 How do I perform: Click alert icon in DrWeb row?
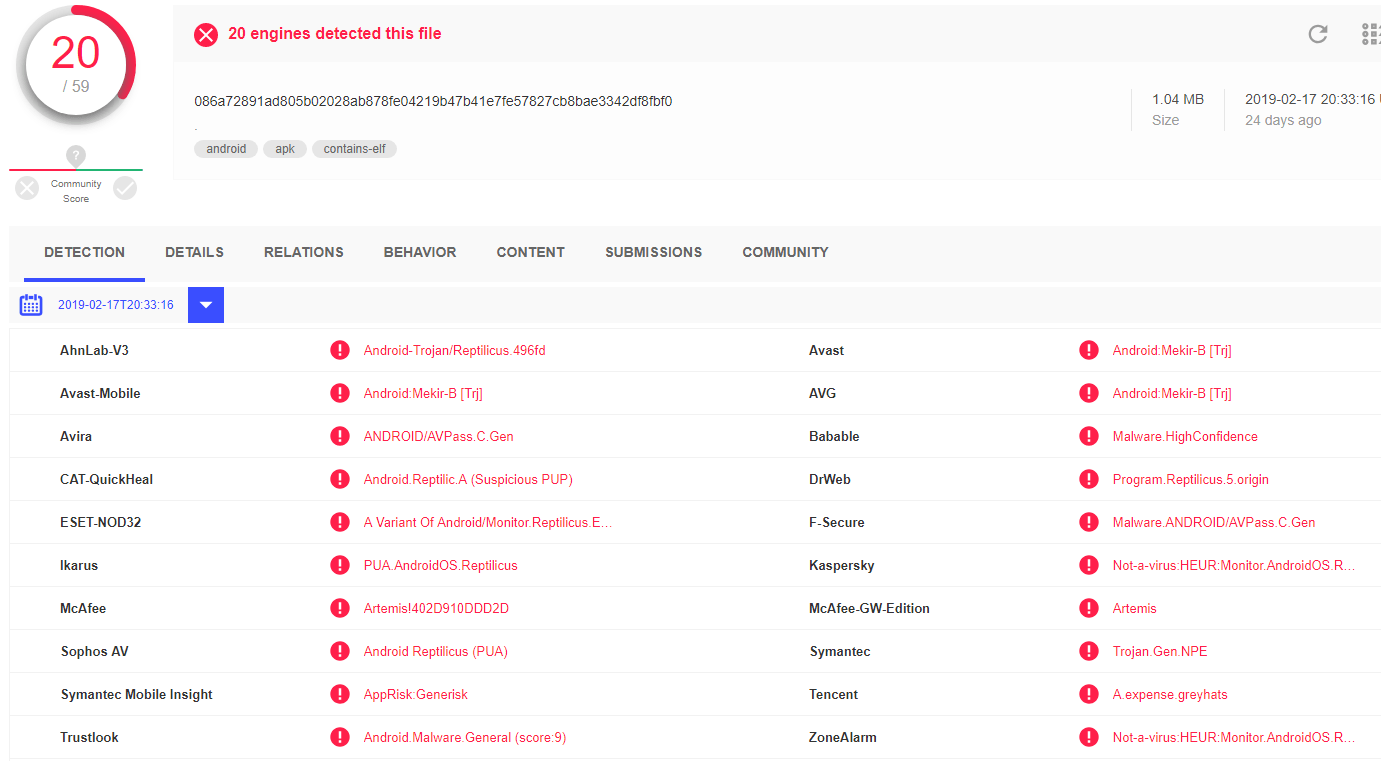tap(1089, 479)
